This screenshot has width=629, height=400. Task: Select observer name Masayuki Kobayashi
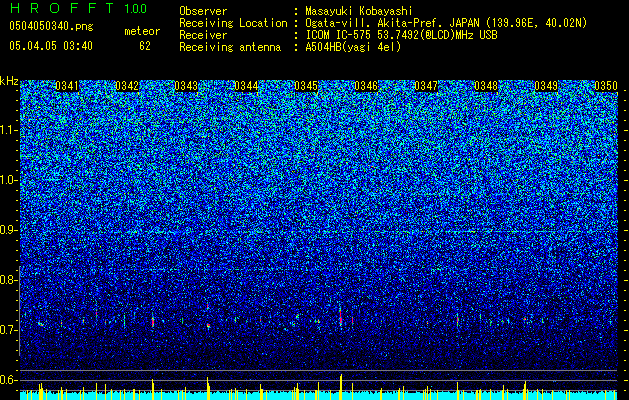pyautogui.click(x=359, y=11)
